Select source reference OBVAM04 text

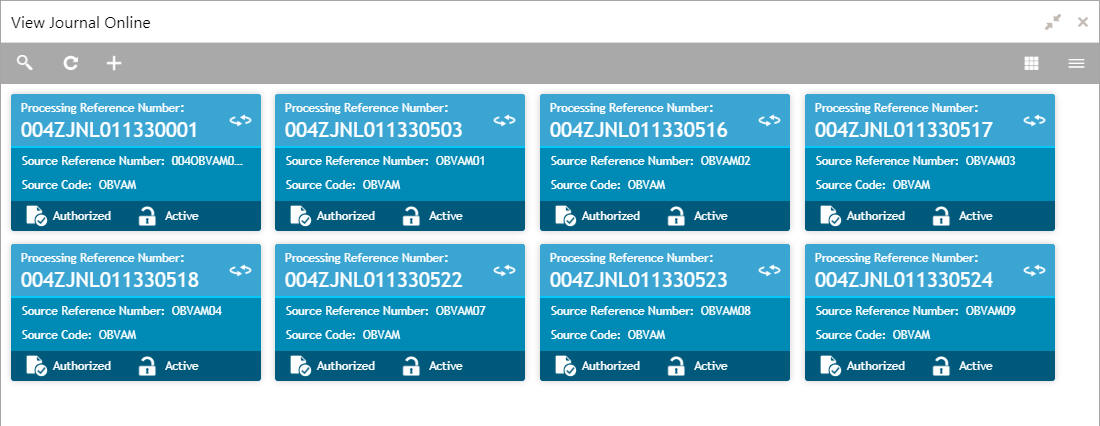point(196,311)
